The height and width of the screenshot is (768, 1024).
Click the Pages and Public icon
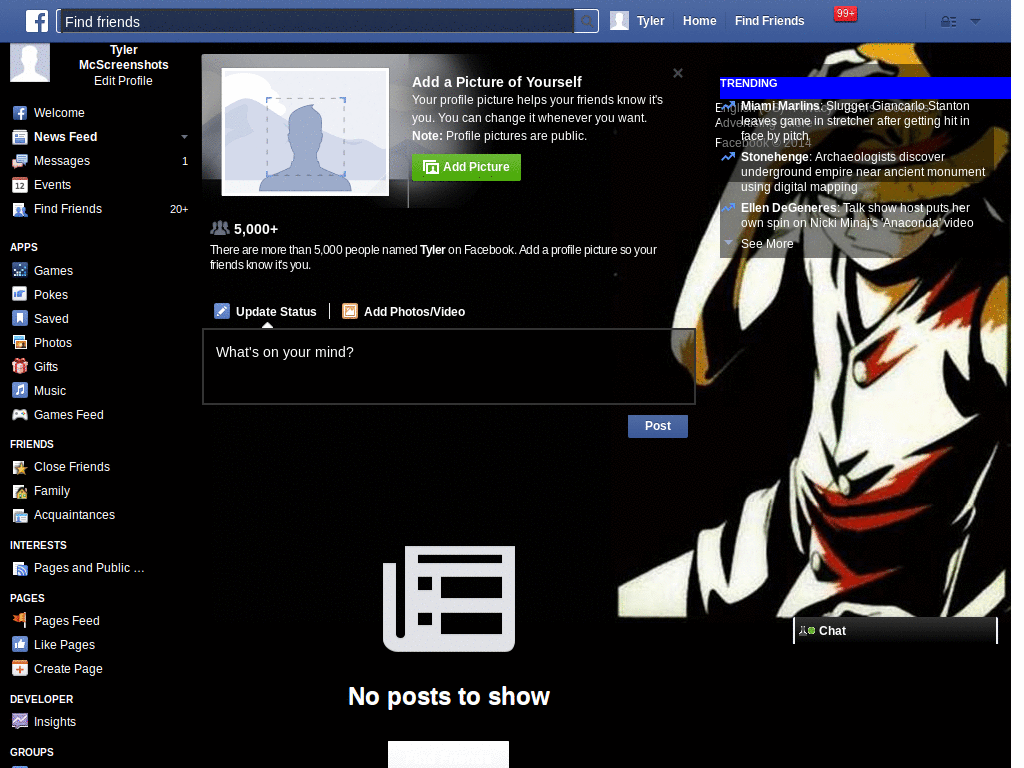[x=20, y=569]
